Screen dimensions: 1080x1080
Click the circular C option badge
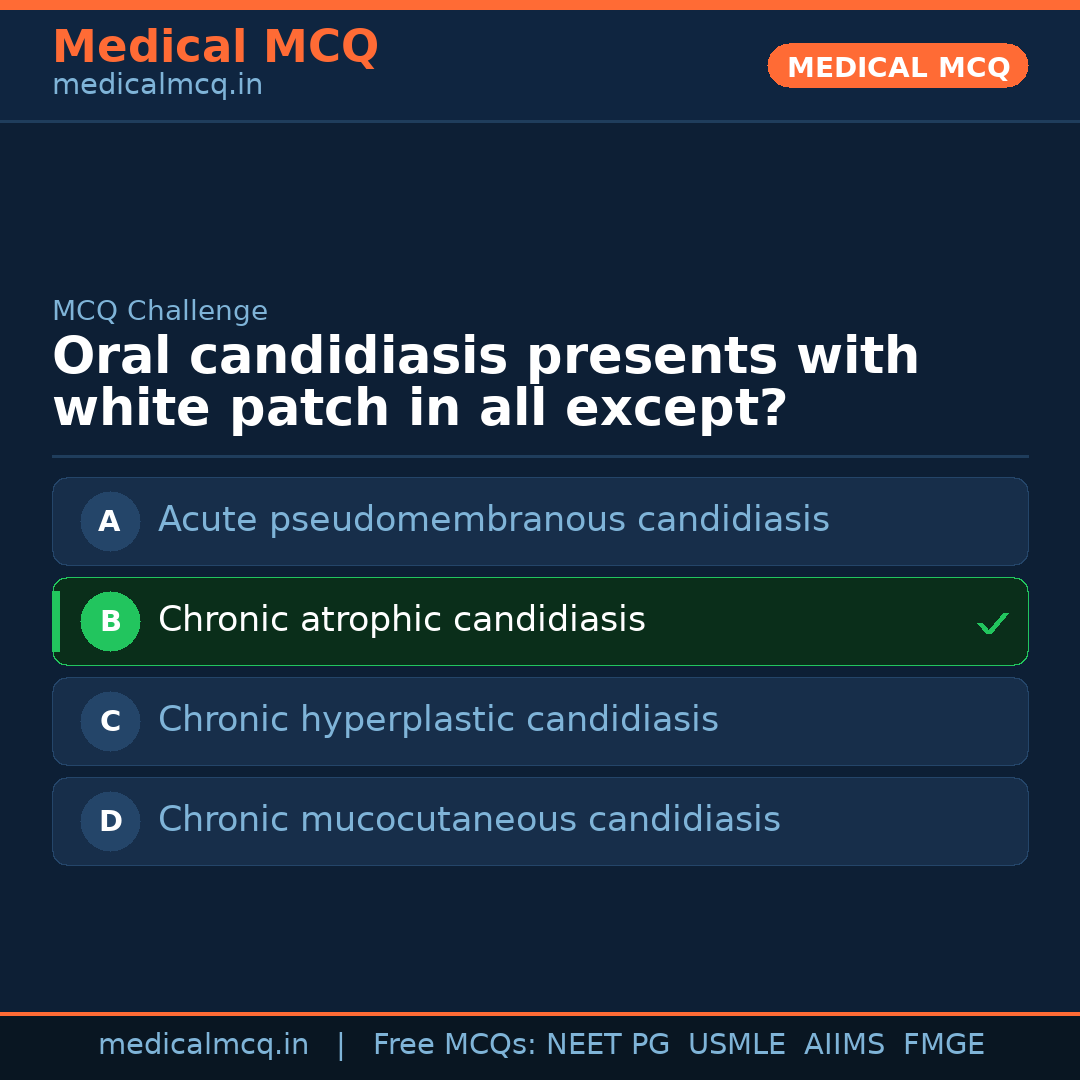tap(110, 721)
